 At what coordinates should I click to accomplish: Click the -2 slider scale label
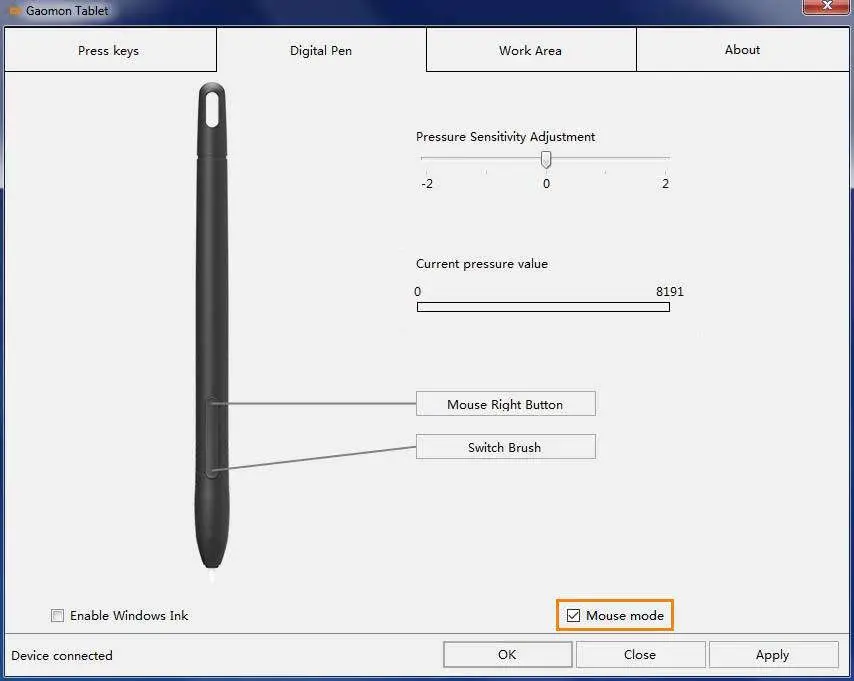click(x=427, y=184)
